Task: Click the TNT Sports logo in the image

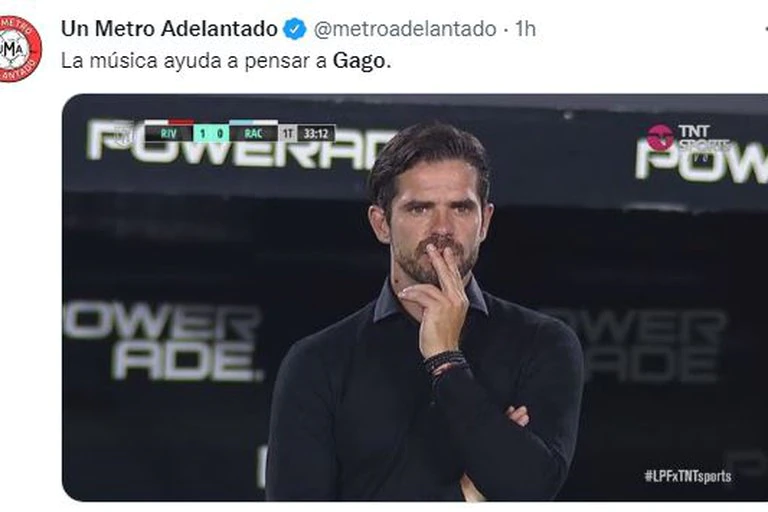Action: (688, 137)
